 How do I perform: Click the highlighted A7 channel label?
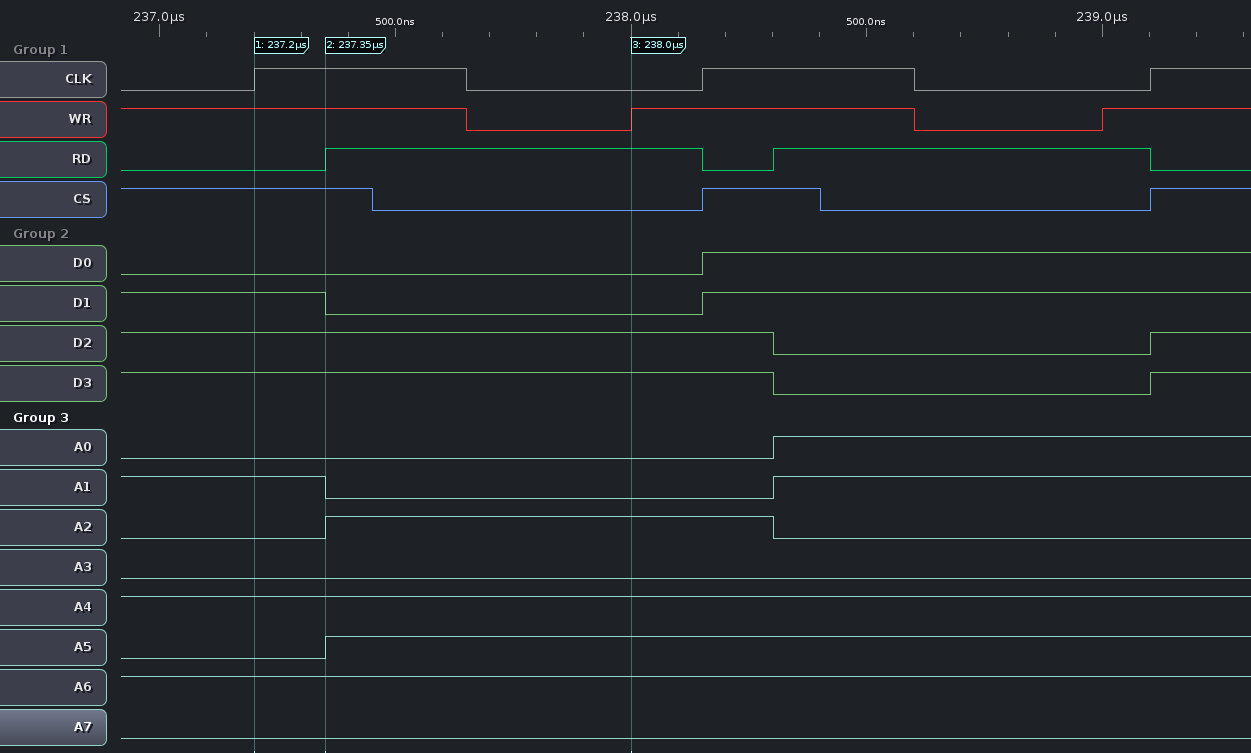tap(52, 727)
